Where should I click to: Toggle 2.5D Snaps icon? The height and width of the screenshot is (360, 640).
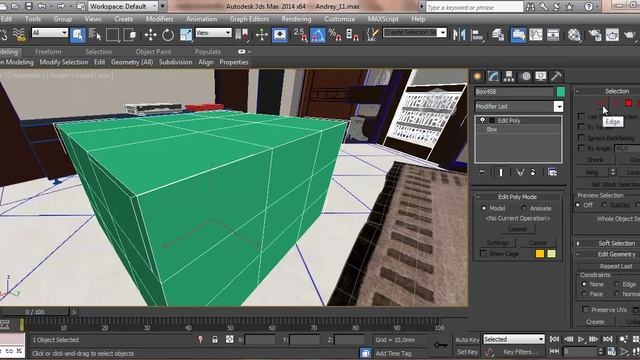300,35
